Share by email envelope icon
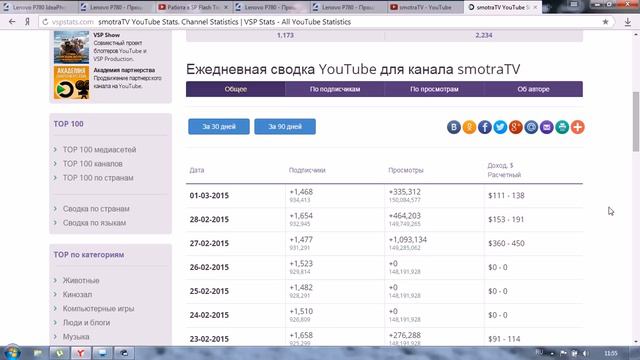 pyautogui.click(x=547, y=127)
